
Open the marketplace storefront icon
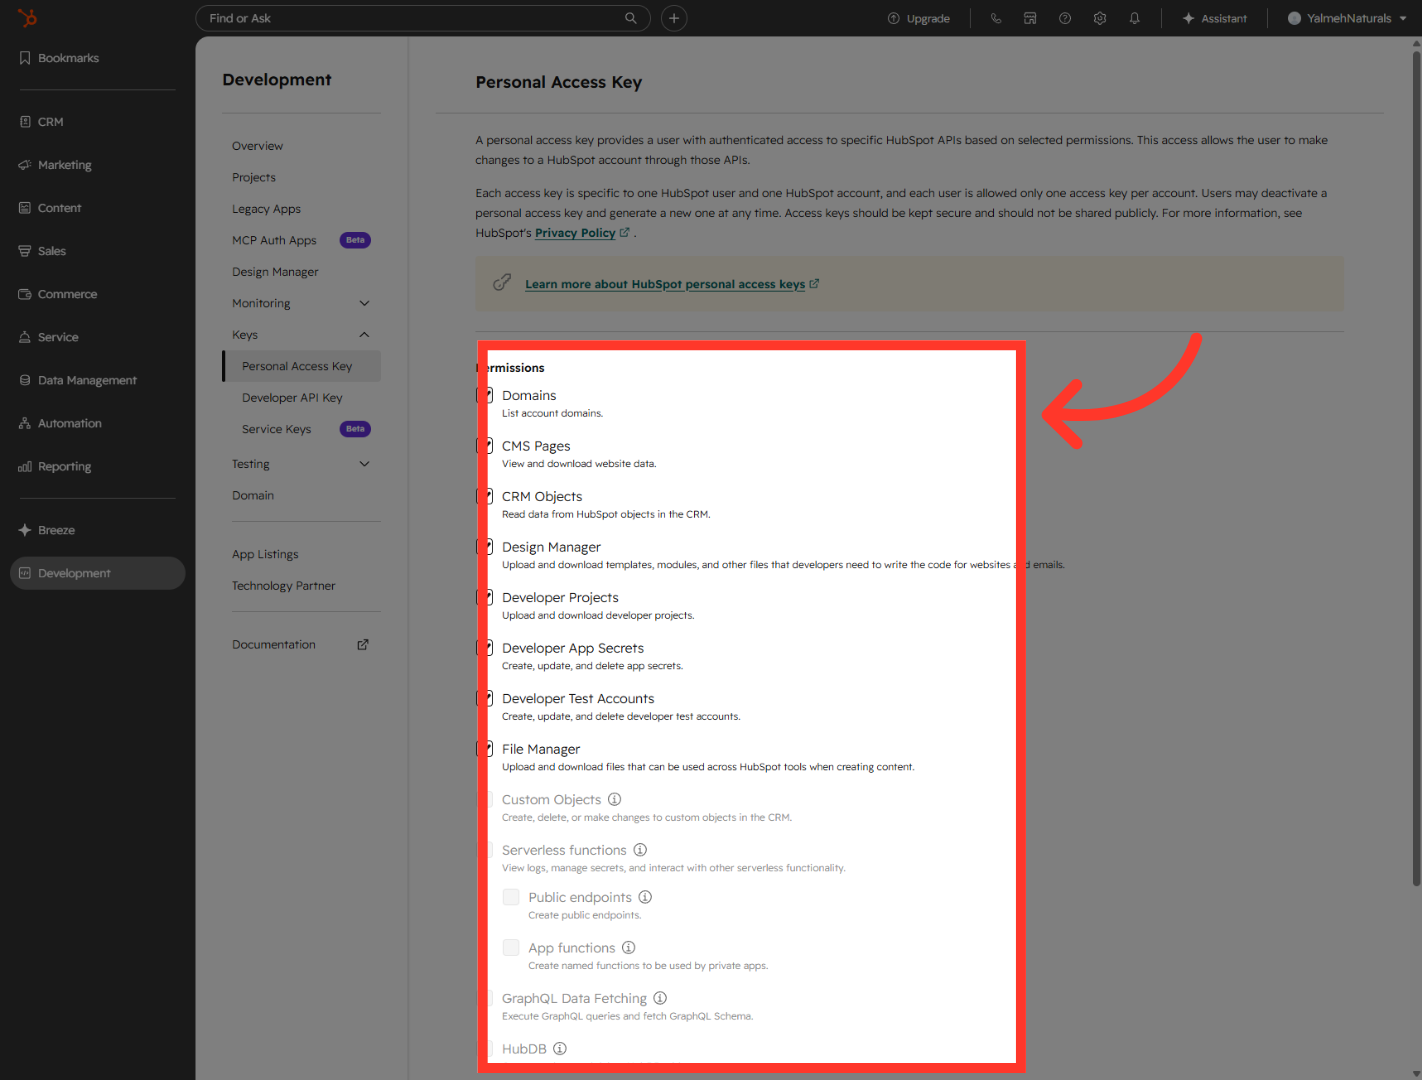coord(1030,18)
